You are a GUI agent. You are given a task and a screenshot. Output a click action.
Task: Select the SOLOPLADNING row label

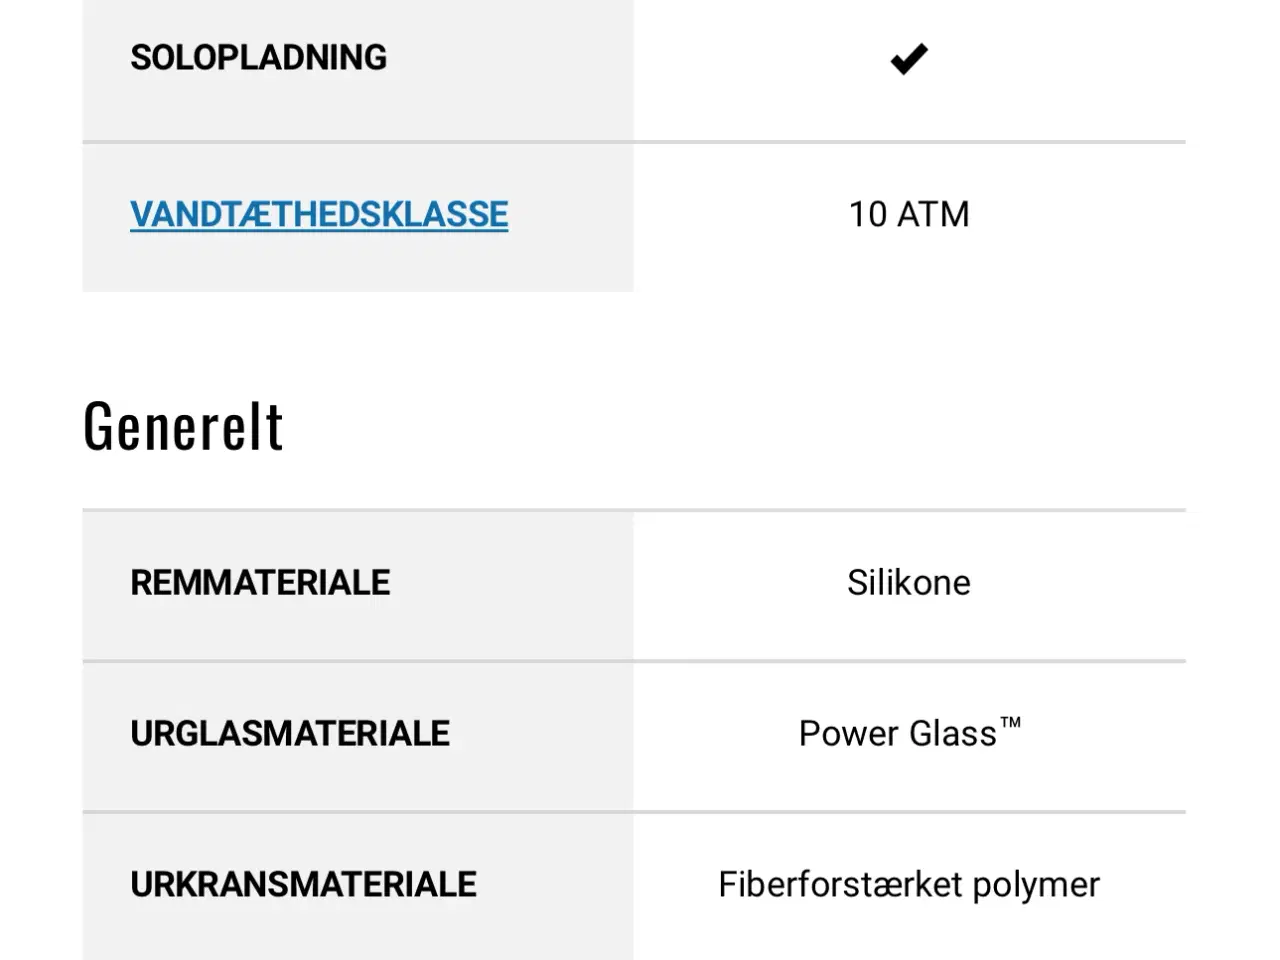point(258,57)
